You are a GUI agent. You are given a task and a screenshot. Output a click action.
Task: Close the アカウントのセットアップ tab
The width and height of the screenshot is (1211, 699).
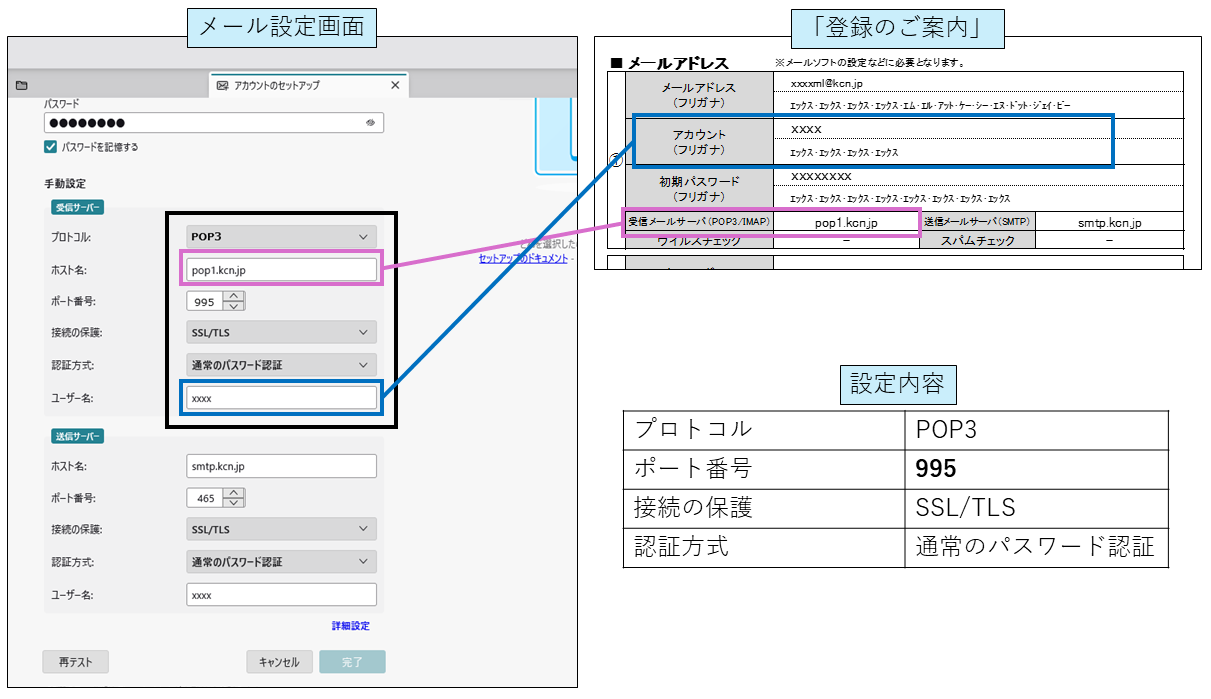click(x=394, y=85)
